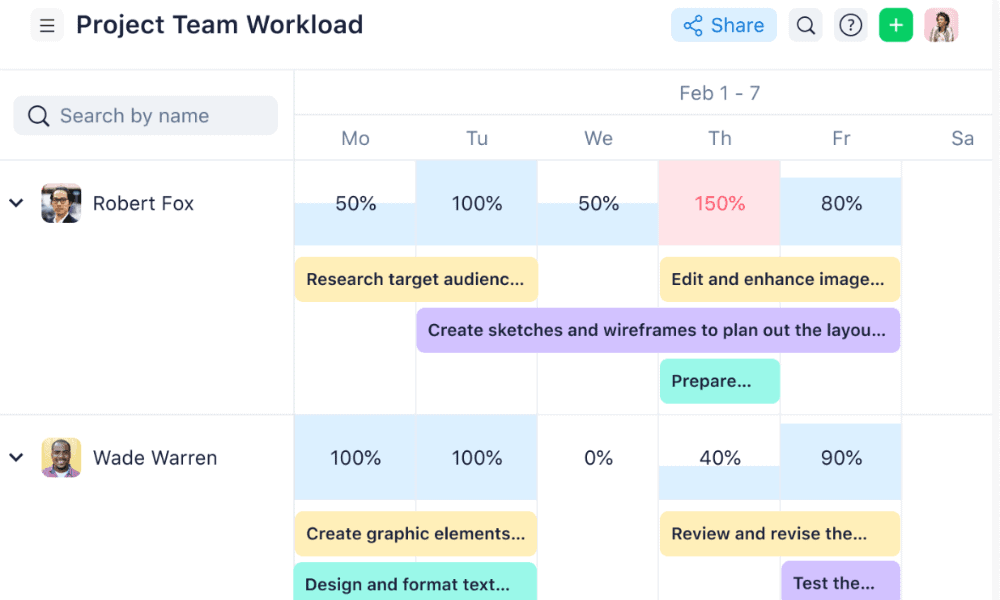Click the magnifier search icon in header
Screen dimensions: 1000x600
[805, 25]
